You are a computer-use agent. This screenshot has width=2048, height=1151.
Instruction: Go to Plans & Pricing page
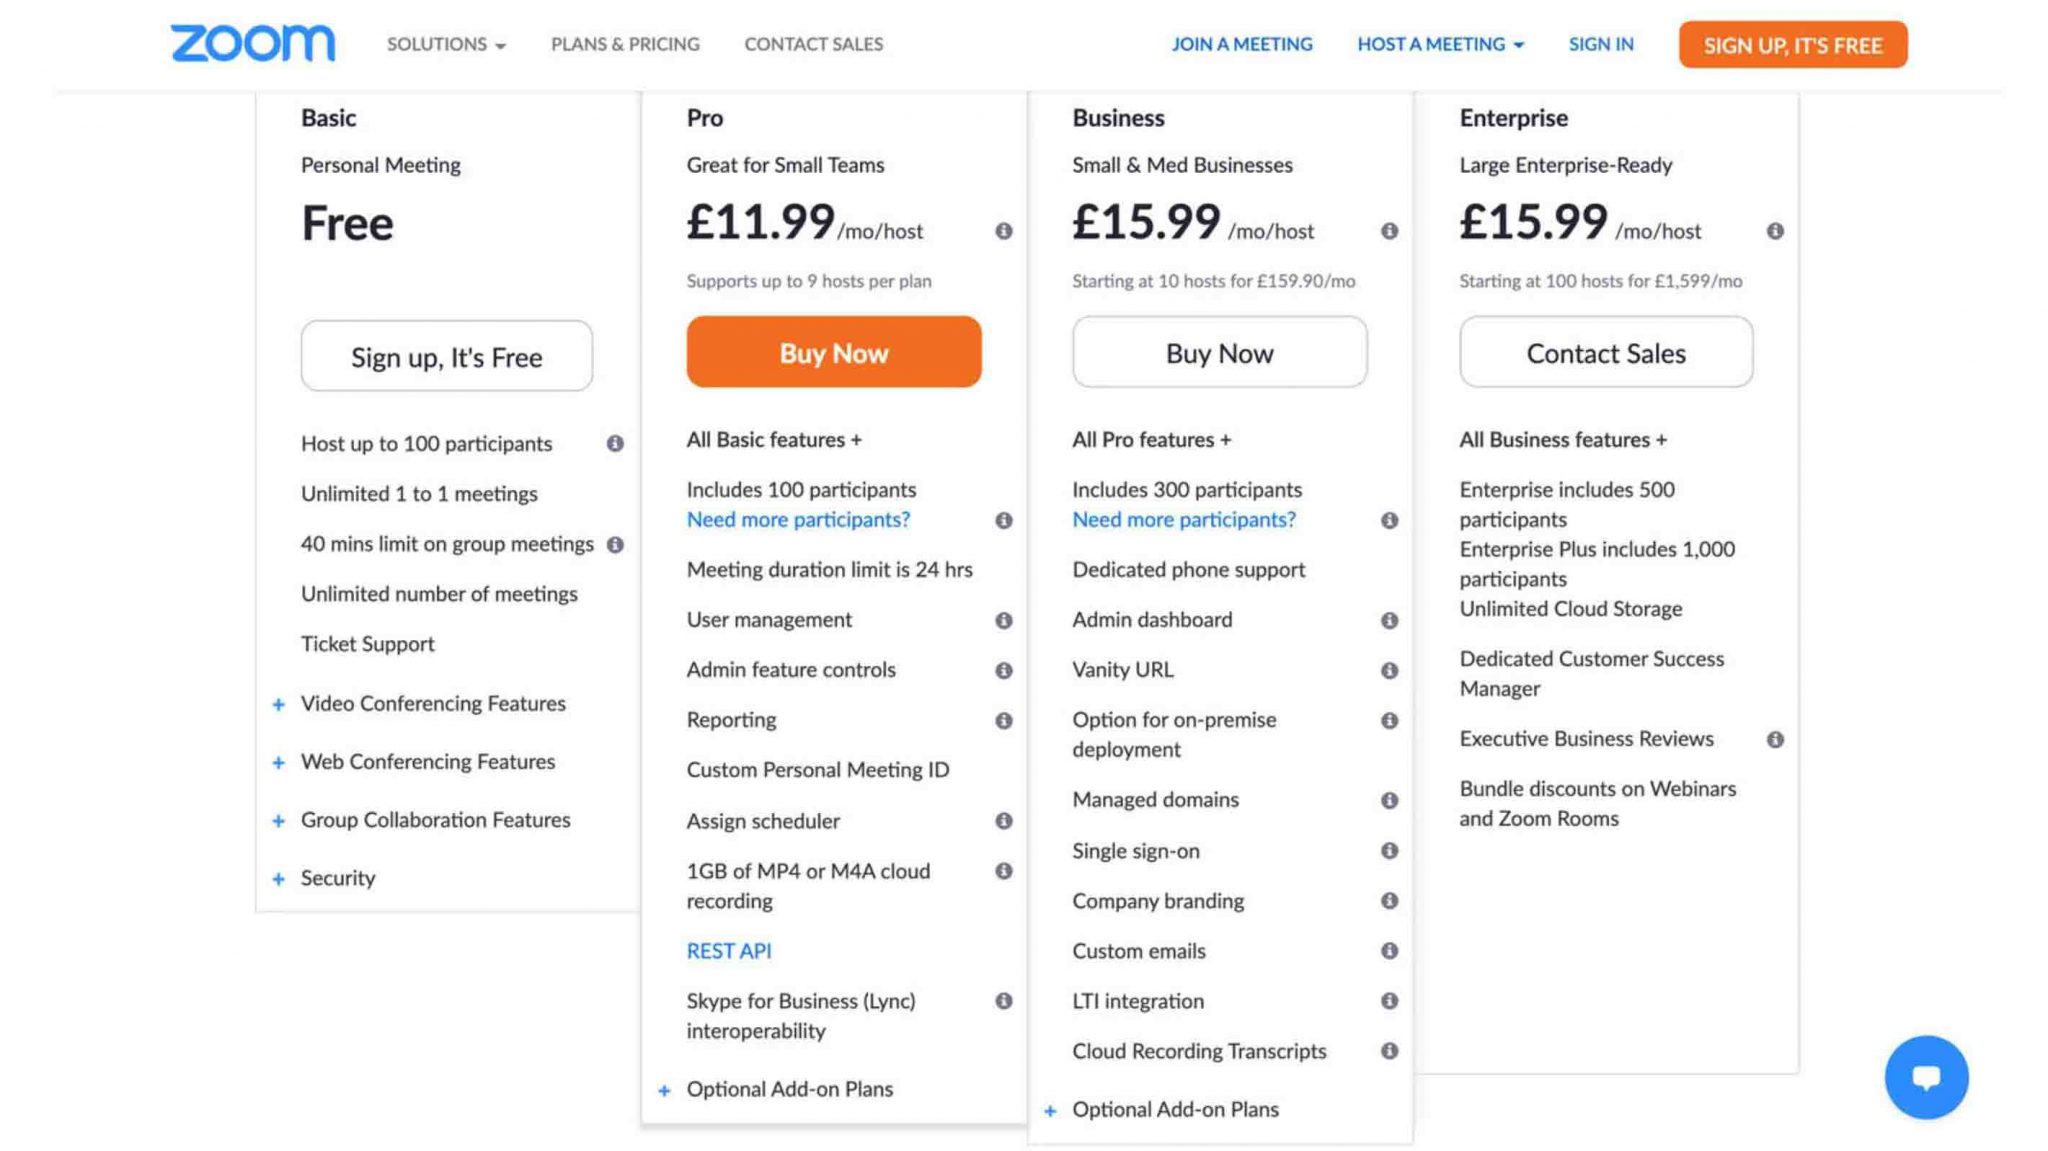[x=625, y=44]
